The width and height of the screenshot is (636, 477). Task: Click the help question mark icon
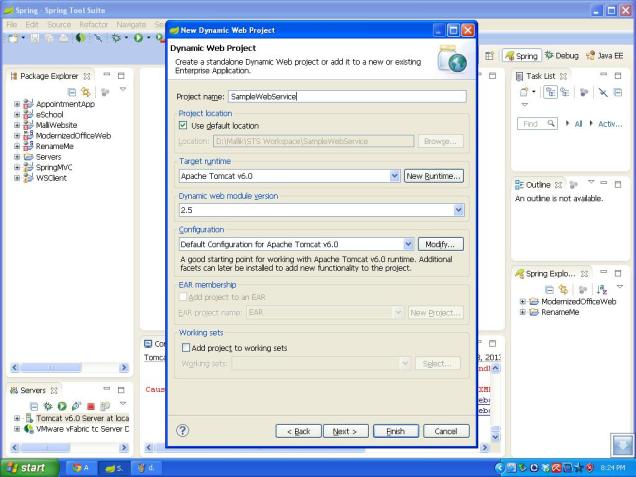(183, 430)
